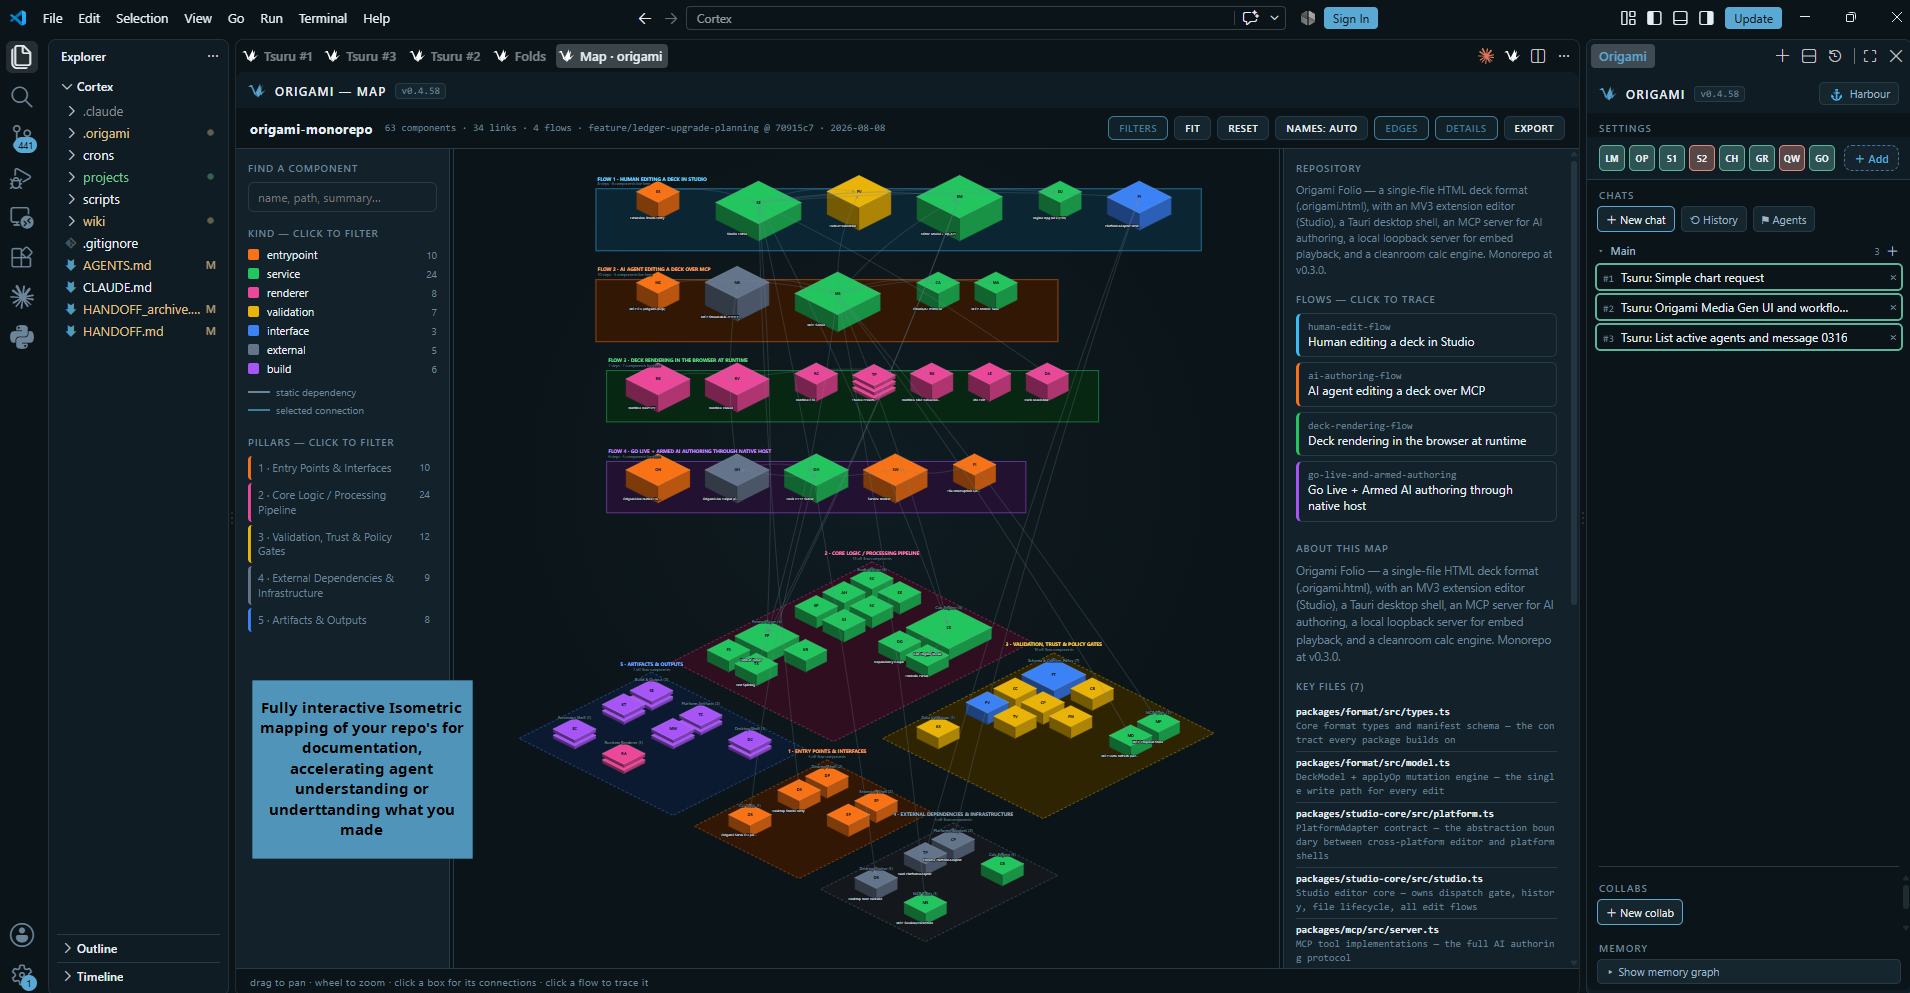Switch to the Folds tab
Viewport: 1910px width, 993px height.
(520, 56)
